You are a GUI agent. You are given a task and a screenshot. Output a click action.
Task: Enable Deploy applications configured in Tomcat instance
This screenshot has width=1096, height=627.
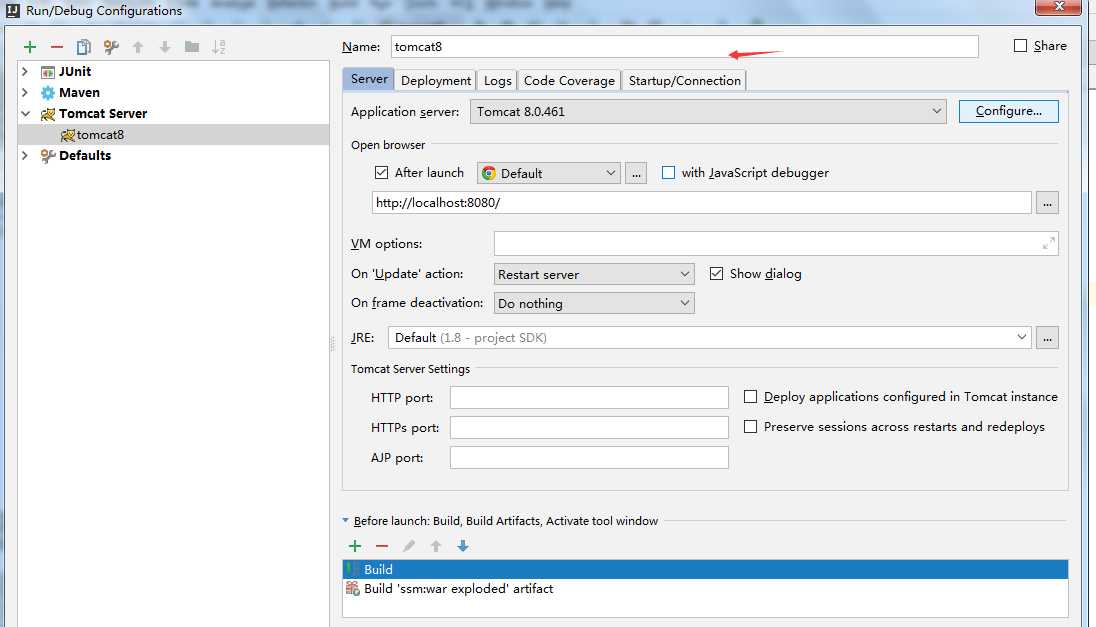[751, 397]
